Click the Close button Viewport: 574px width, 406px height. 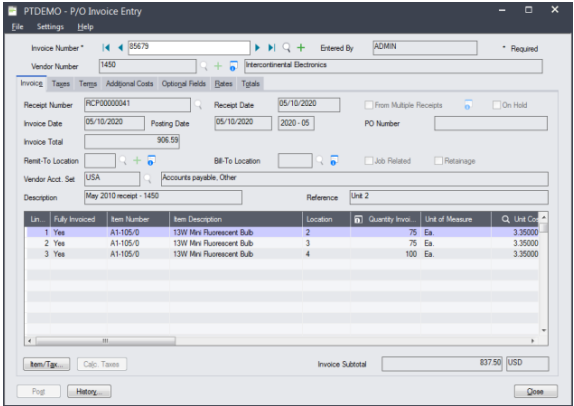(536, 391)
